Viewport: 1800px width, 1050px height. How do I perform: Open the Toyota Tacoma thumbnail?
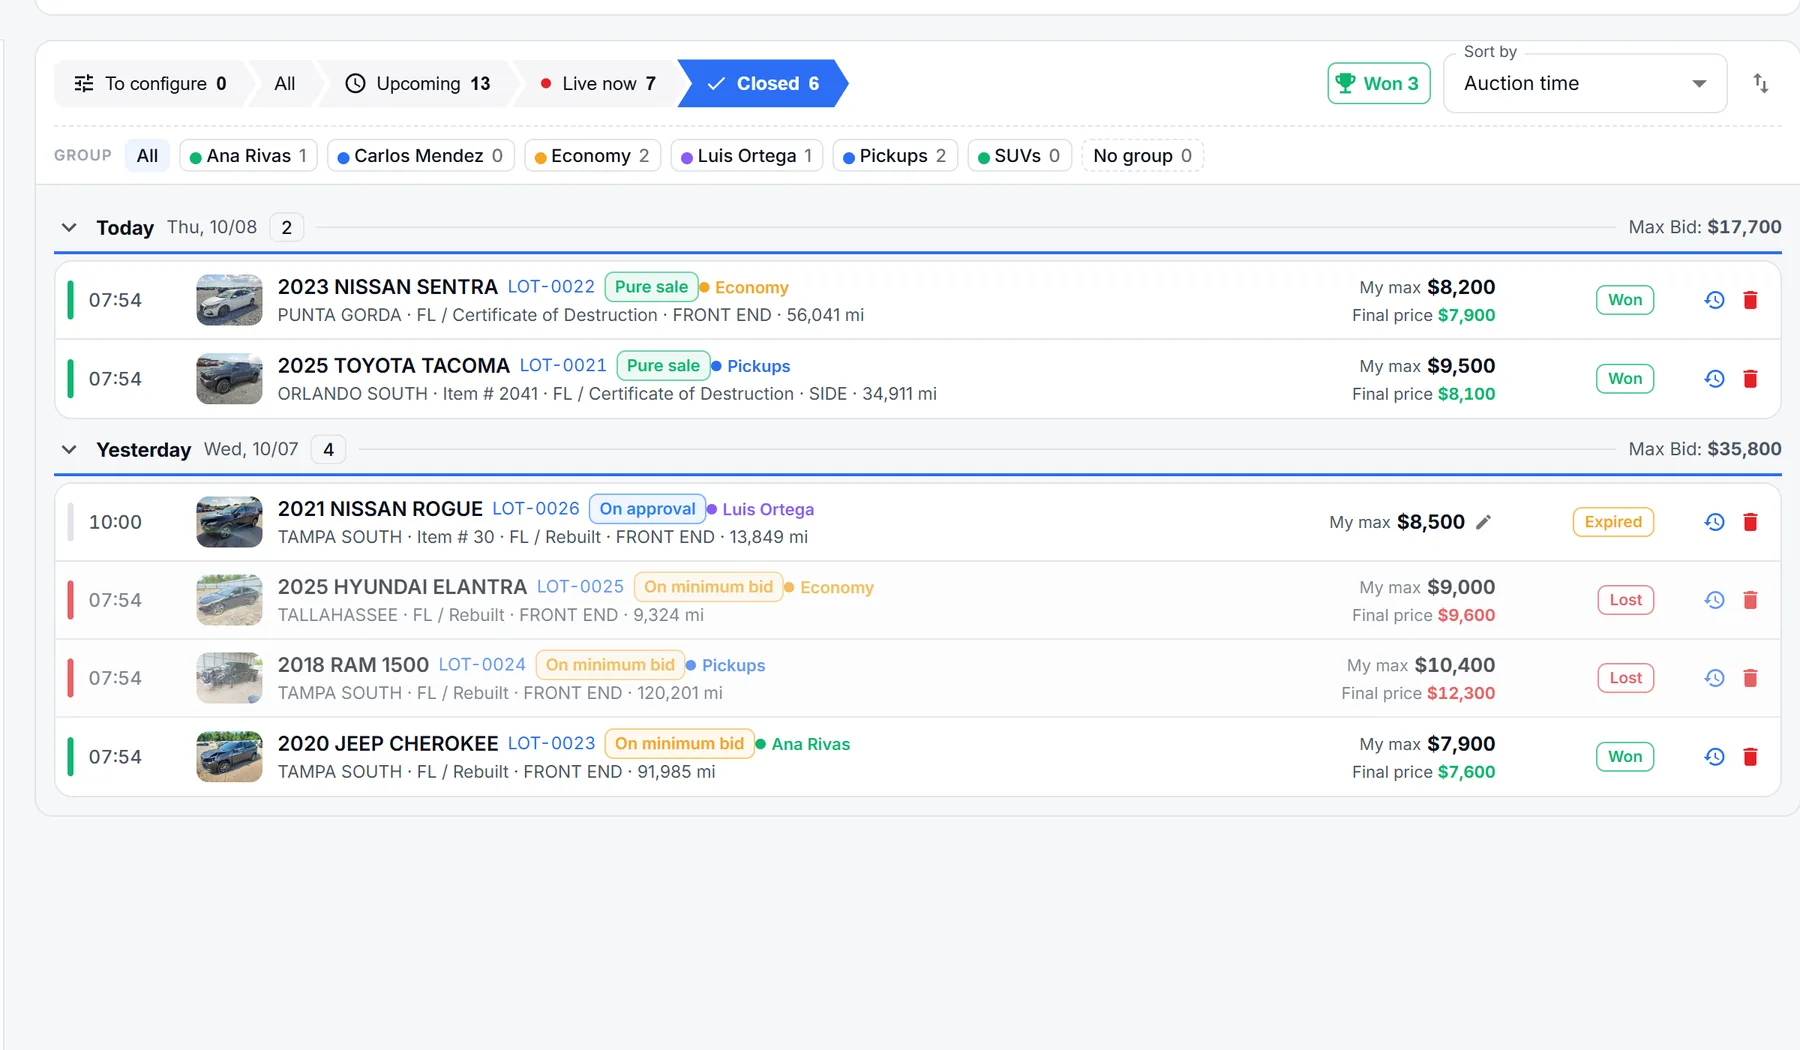tap(229, 379)
